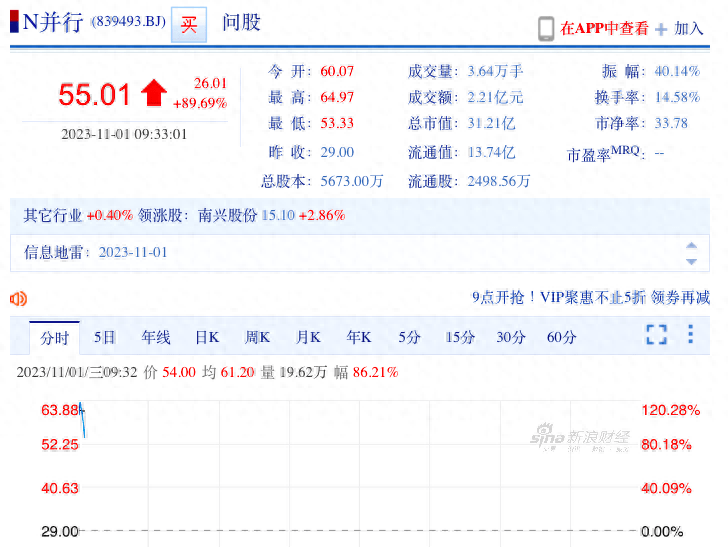Click the fullscreen chart icon
This screenshot has height=547, width=728.
656,335
